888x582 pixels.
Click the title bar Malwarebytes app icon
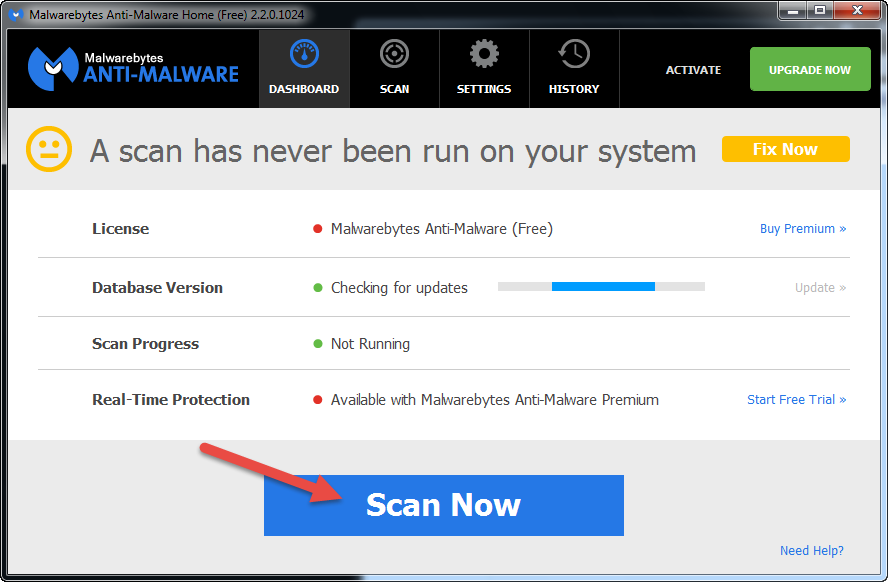tap(17, 15)
